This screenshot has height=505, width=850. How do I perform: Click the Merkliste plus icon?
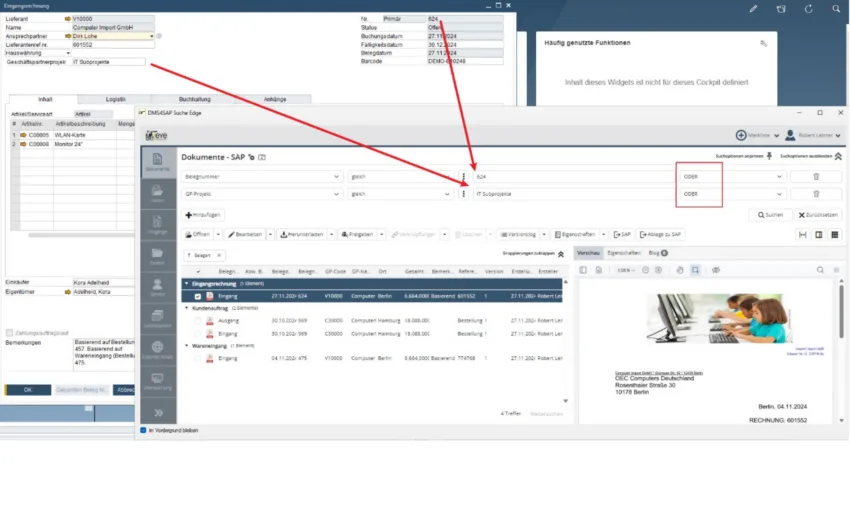click(x=740, y=135)
